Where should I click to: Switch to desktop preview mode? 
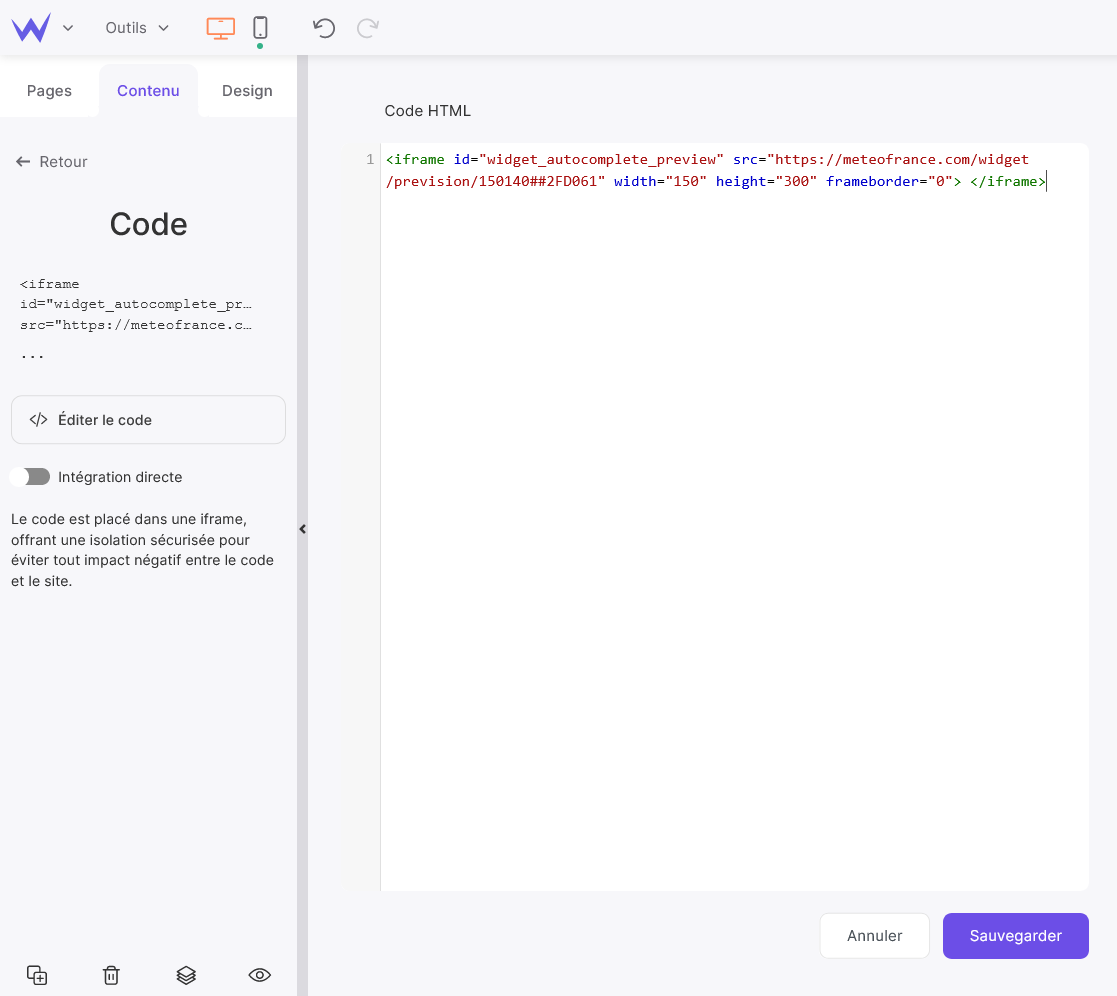[x=220, y=28]
